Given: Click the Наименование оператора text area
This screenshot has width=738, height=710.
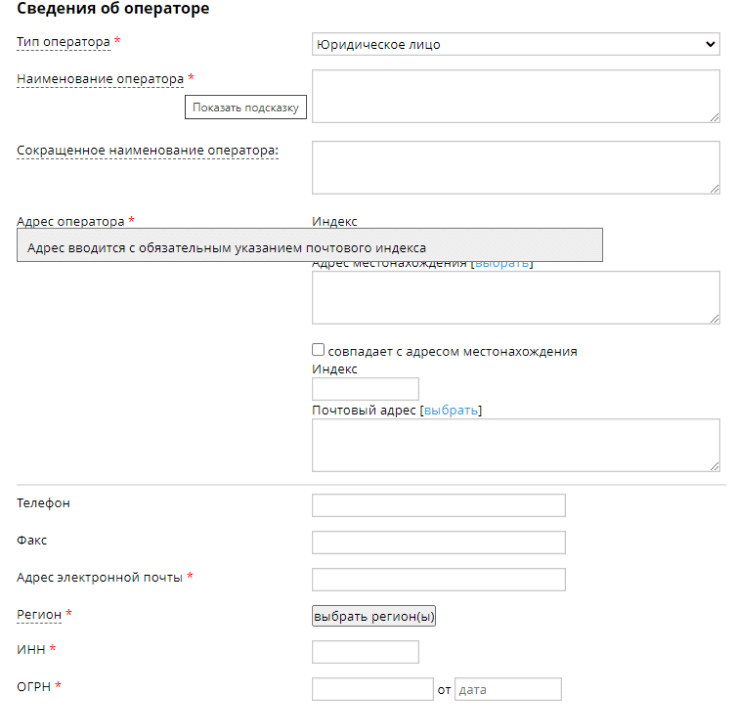Looking at the screenshot, I should click(x=515, y=96).
